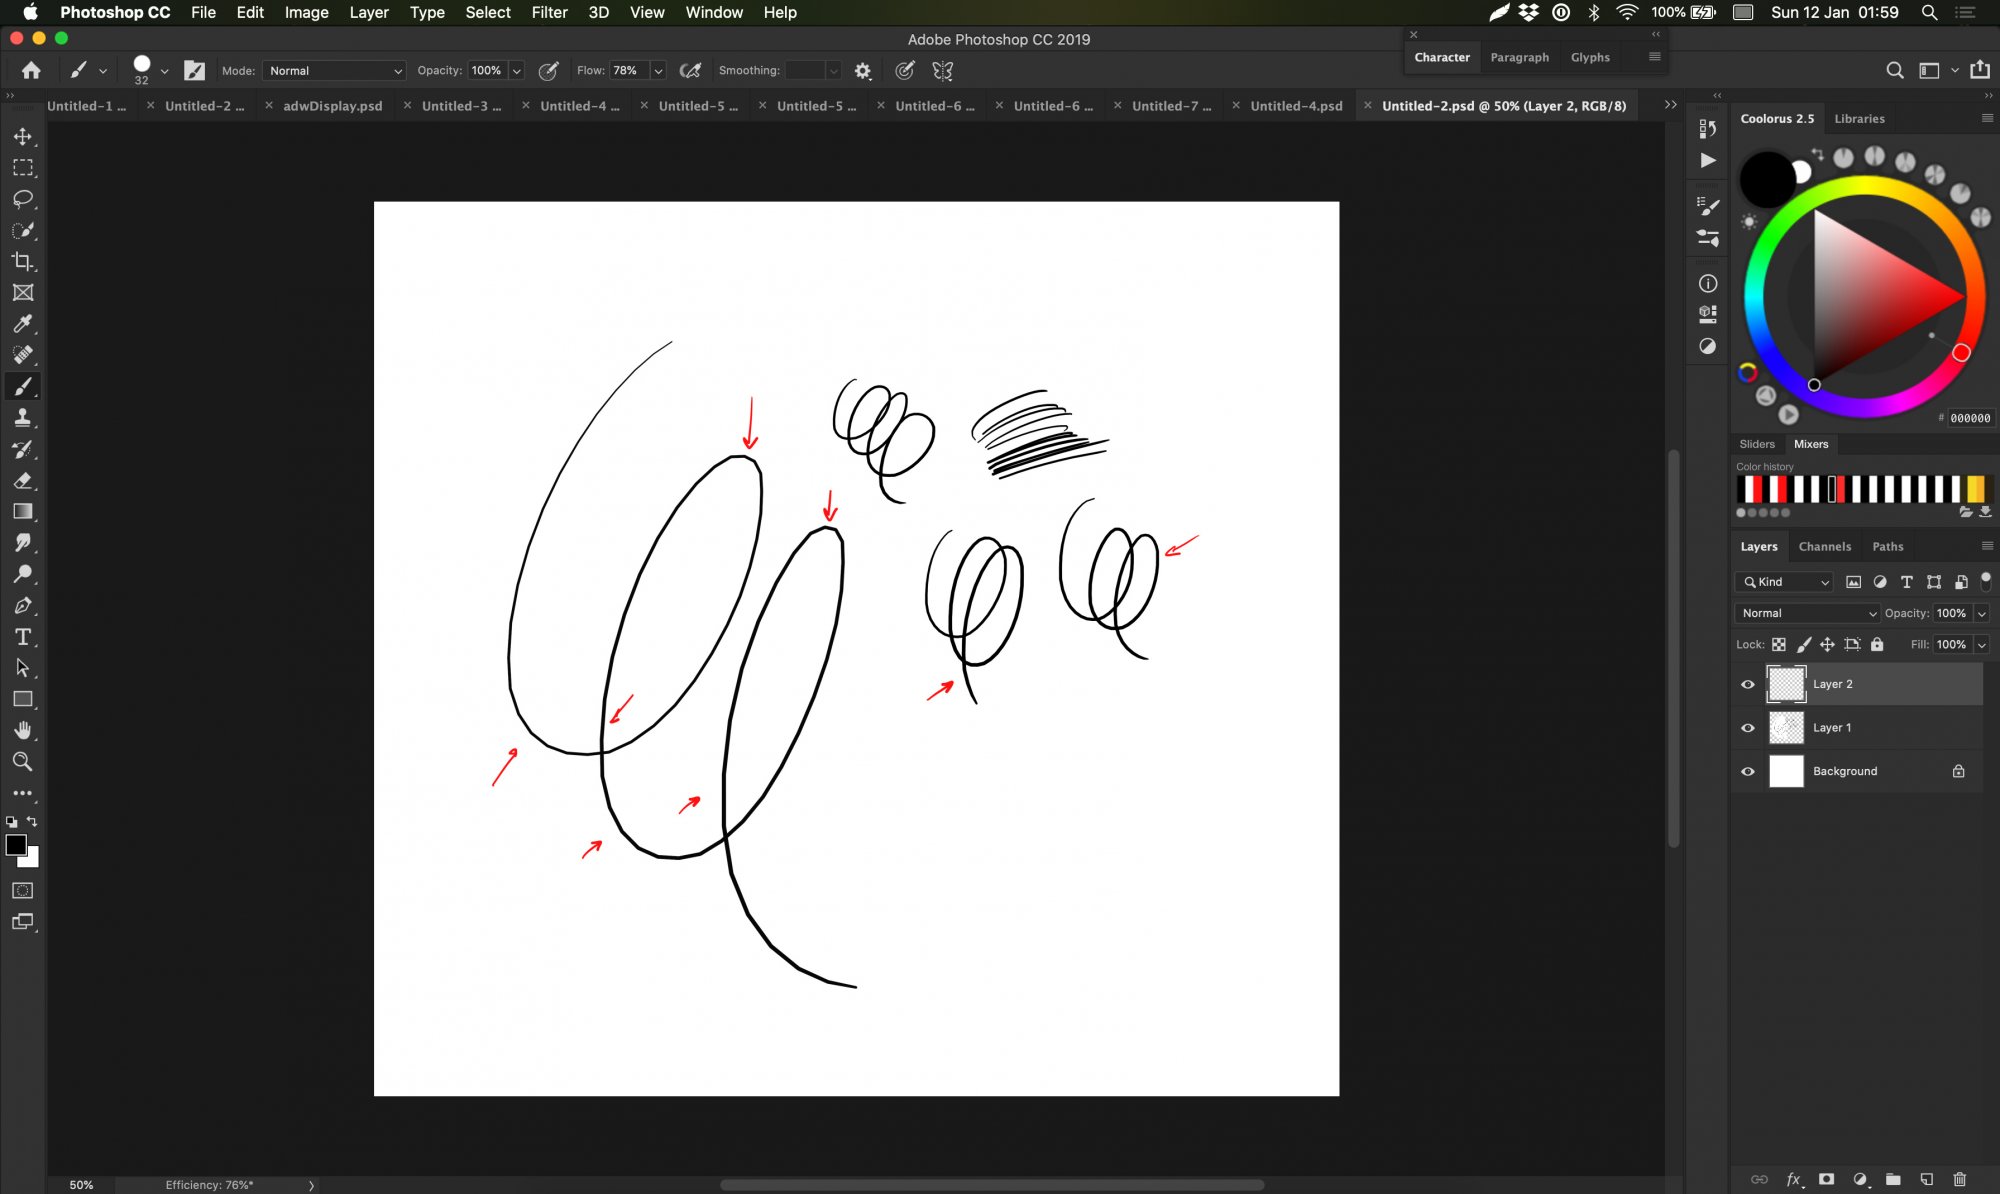Click the fx layer style button
This screenshot has width=2000, height=1194.
pyautogui.click(x=1794, y=1179)
